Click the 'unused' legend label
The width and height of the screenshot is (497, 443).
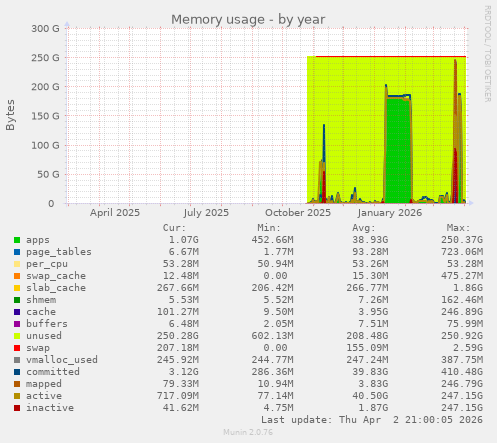[x=44, y=336]
